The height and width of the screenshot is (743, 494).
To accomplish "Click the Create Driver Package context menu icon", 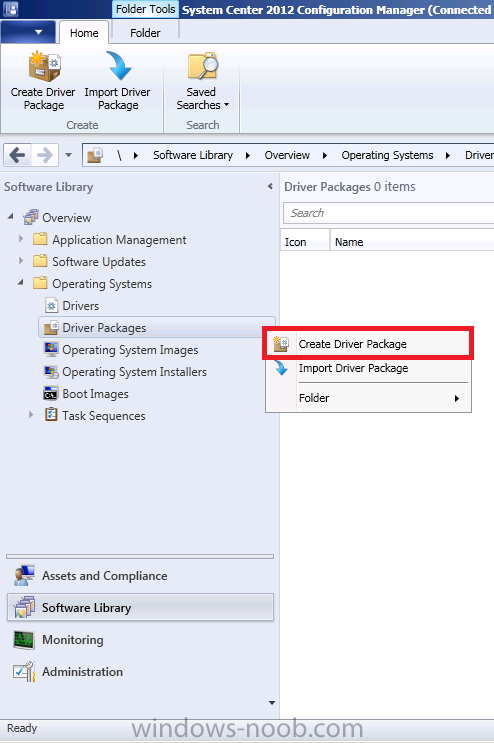I will click(x=281, y=344).
